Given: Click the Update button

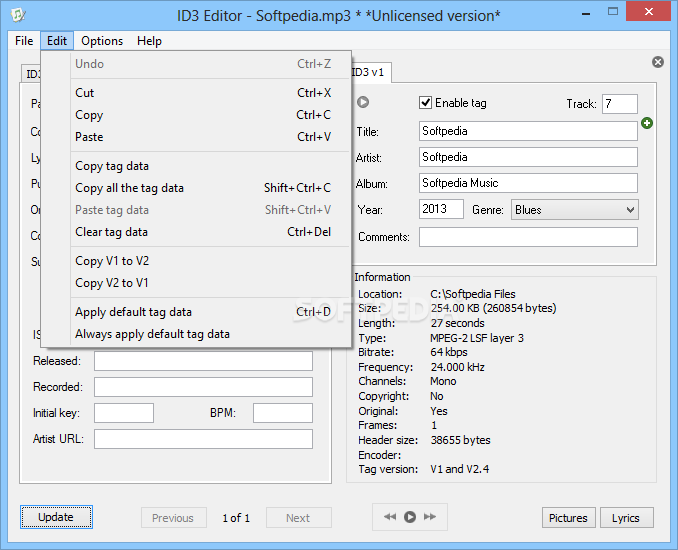Looking at the screenshot, I should [x=56, y=517].
